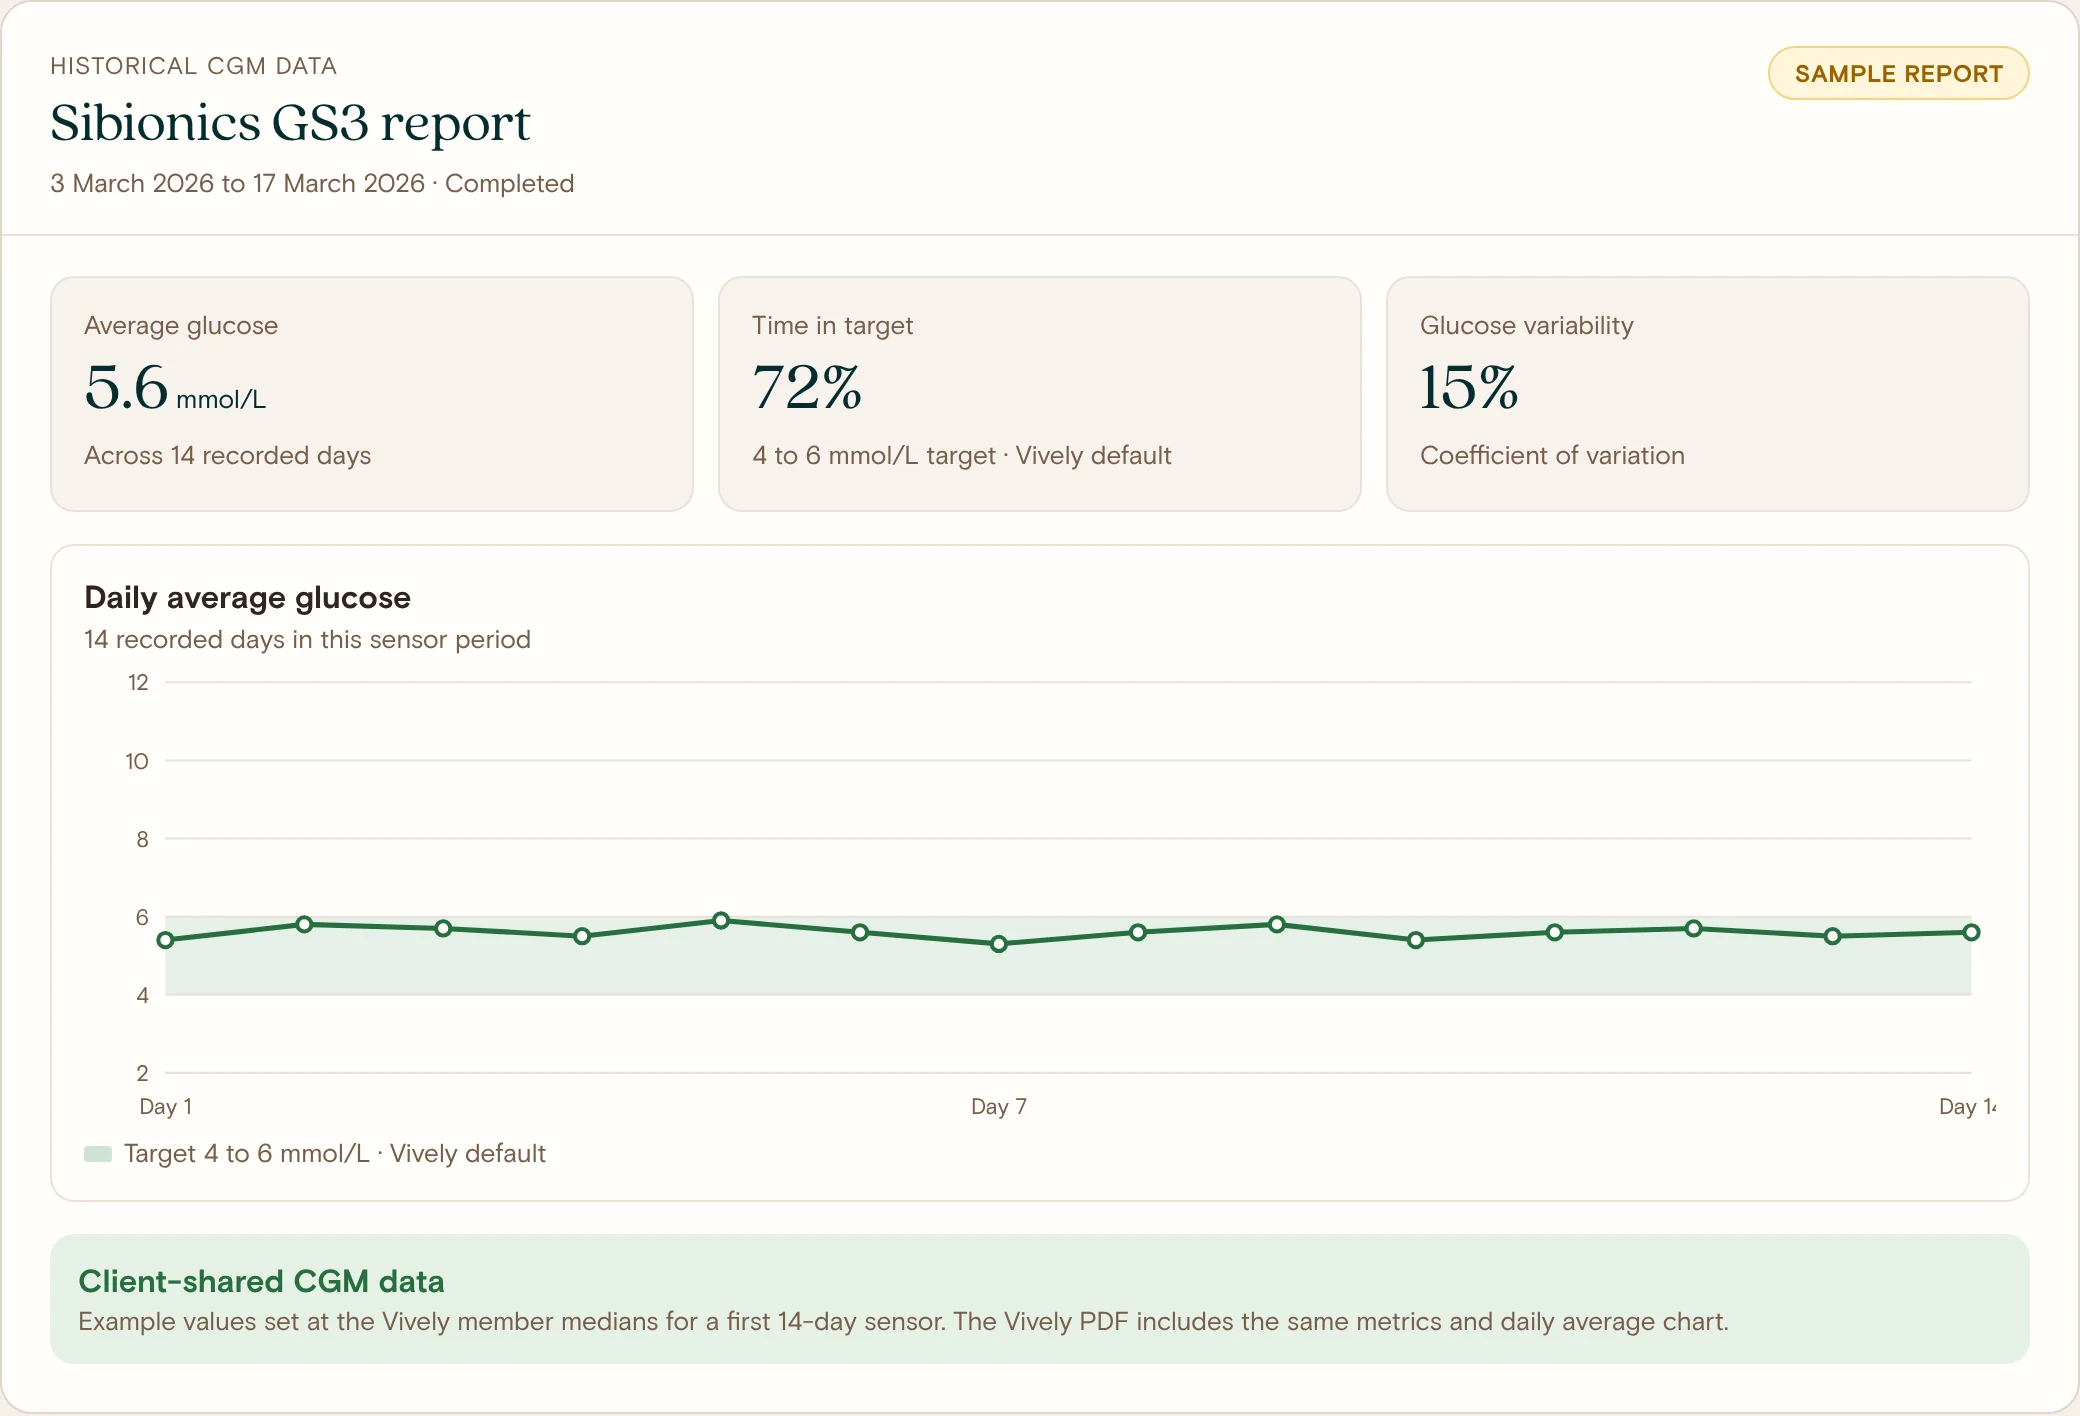
Task: Click the Day 1 axis label
Action: pyautogui.click(x=166, y=1106)
